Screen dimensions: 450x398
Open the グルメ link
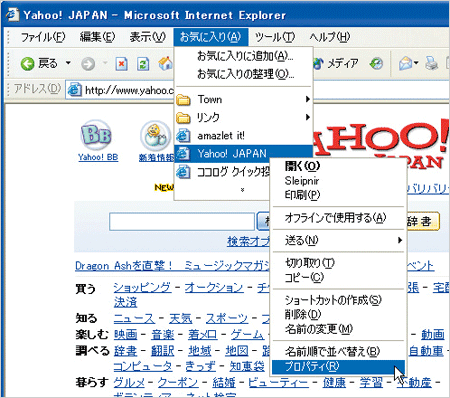coord(129,382)
